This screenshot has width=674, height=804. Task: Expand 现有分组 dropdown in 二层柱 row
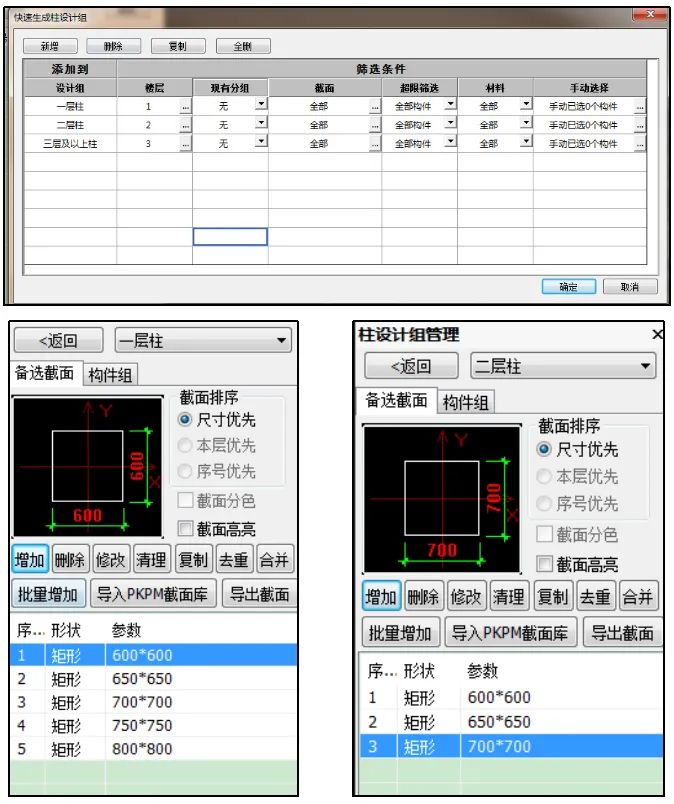[x=261, y=123]
